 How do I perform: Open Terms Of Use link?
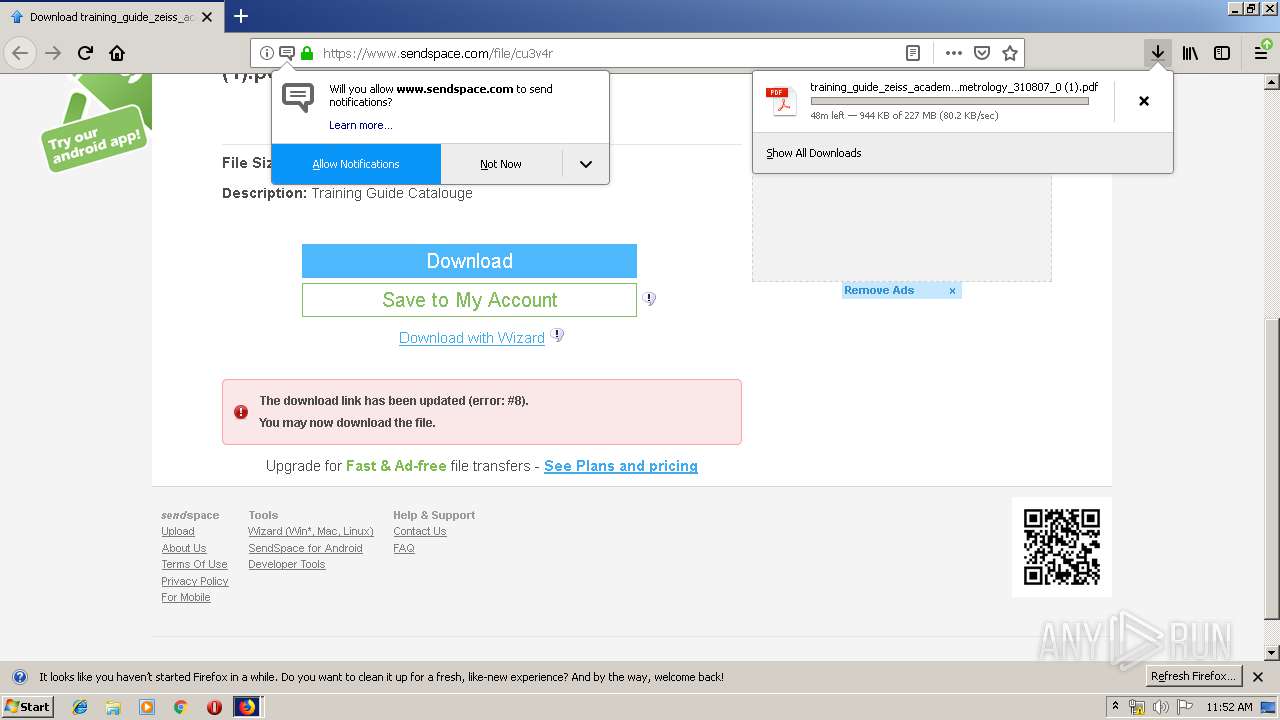coord(194,564)
